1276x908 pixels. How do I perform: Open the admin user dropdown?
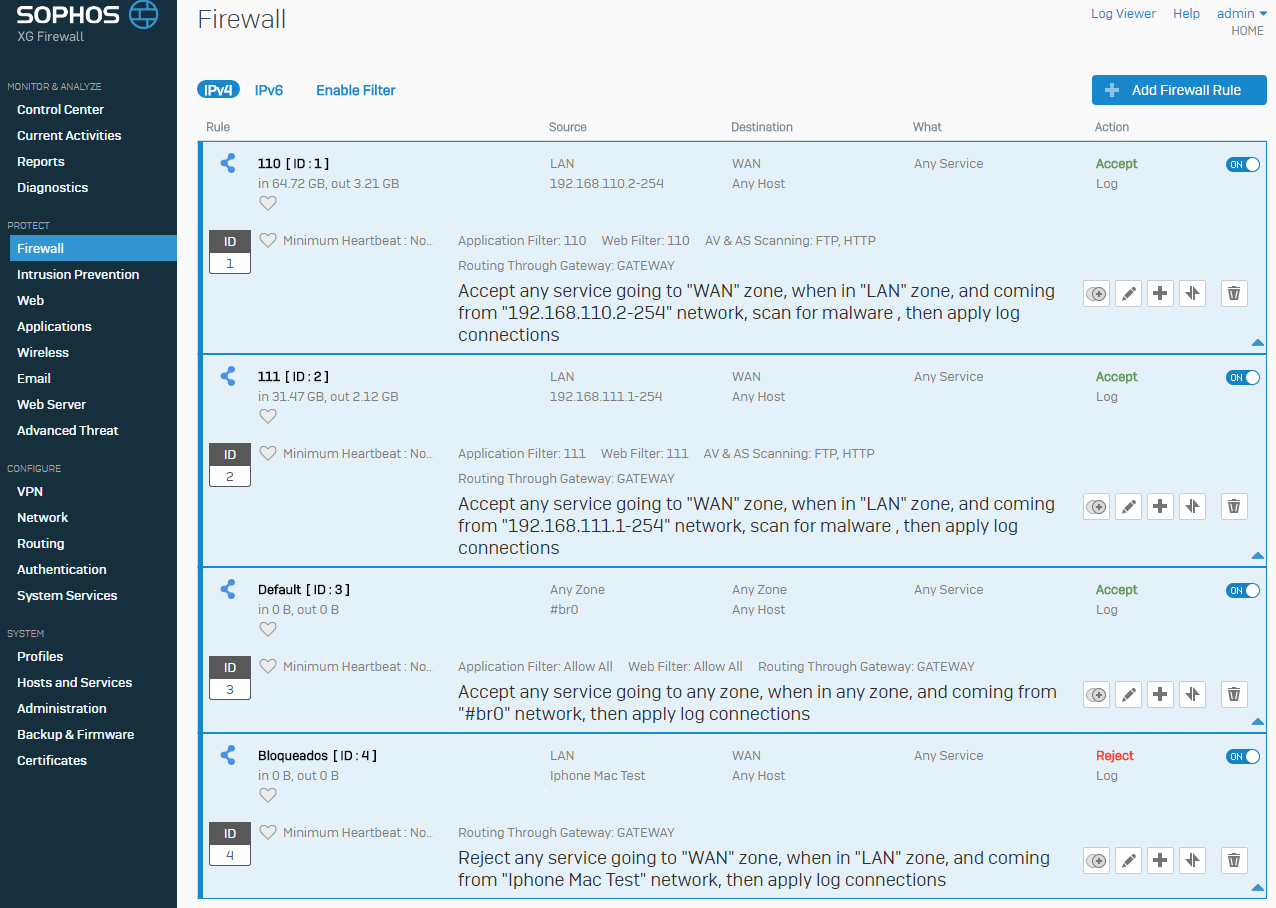pos(1242,14)
